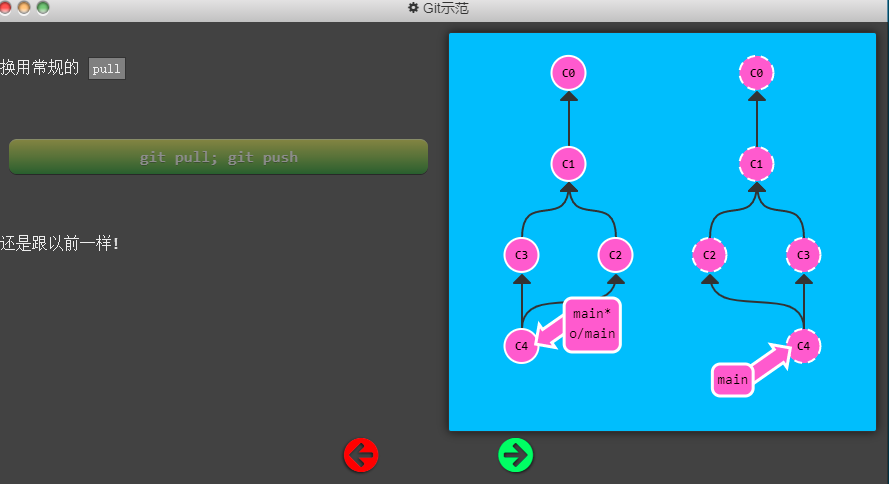Select remote dashed commit C3

803,255
